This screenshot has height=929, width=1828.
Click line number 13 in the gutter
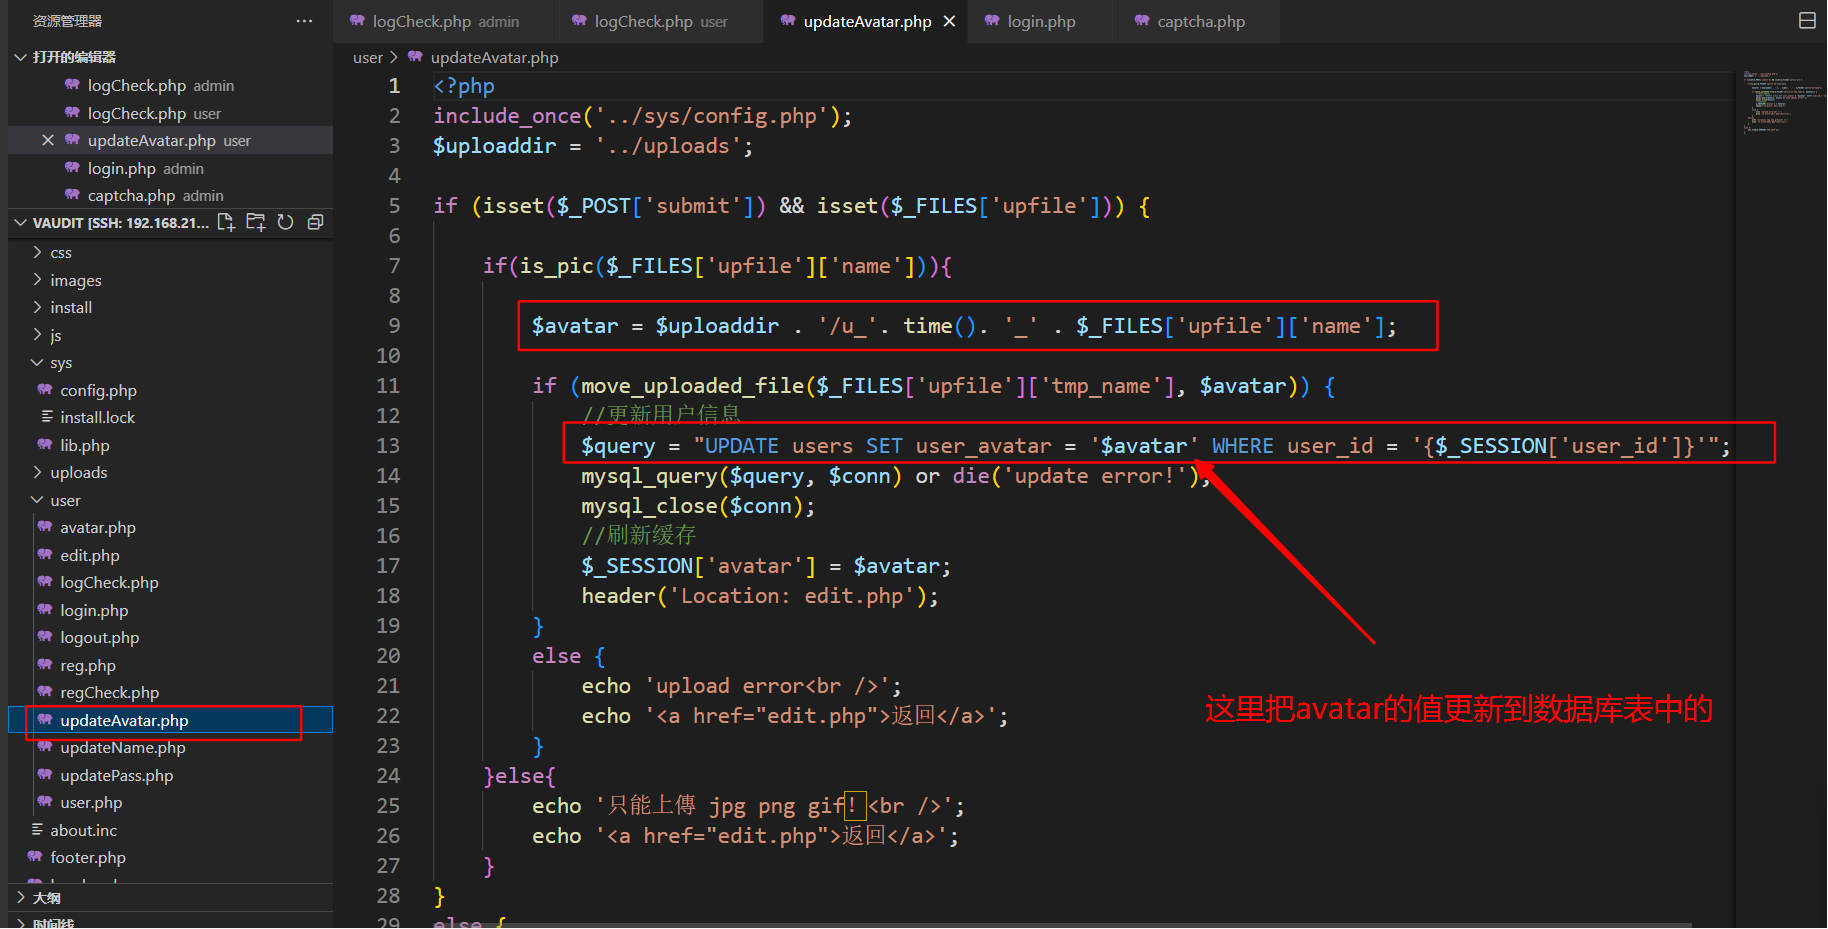[x=388, y=446]
